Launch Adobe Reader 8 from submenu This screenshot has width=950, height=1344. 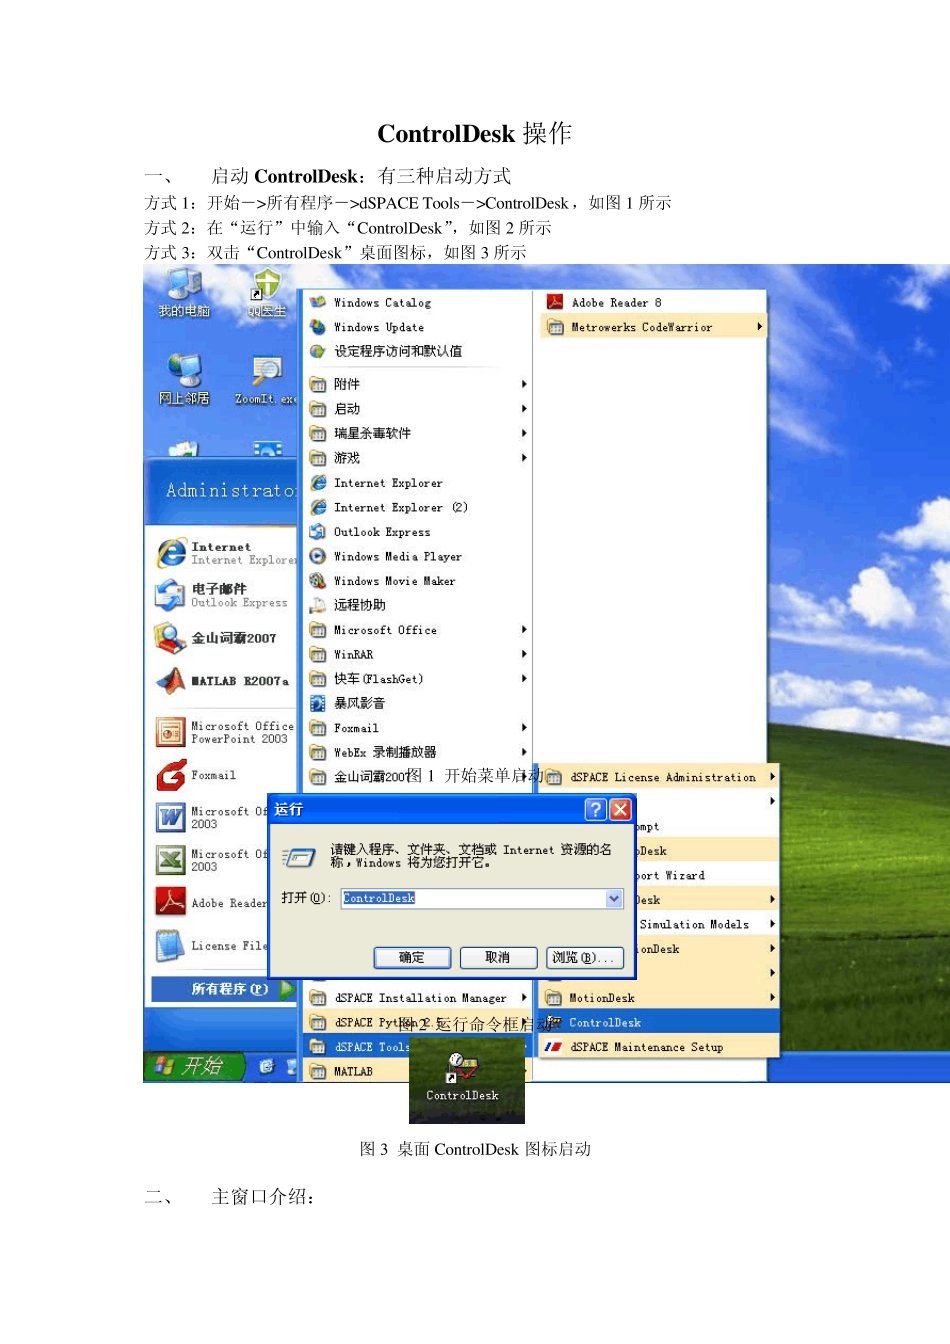(604, 302)
